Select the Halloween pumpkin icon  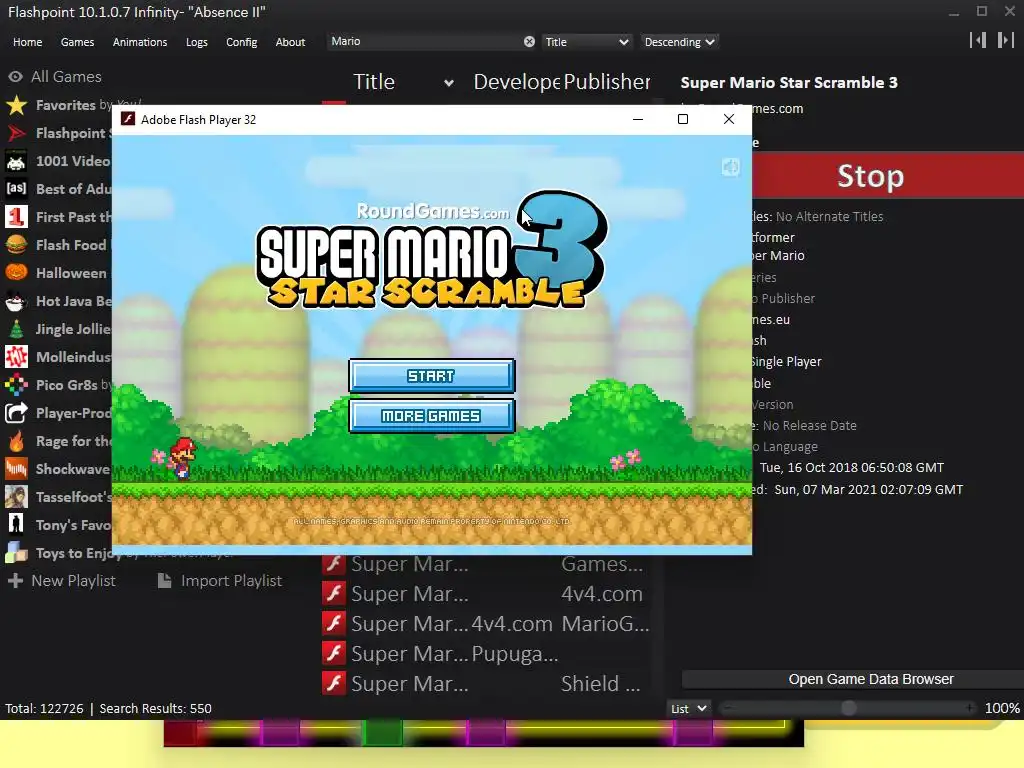pos(16,273)
